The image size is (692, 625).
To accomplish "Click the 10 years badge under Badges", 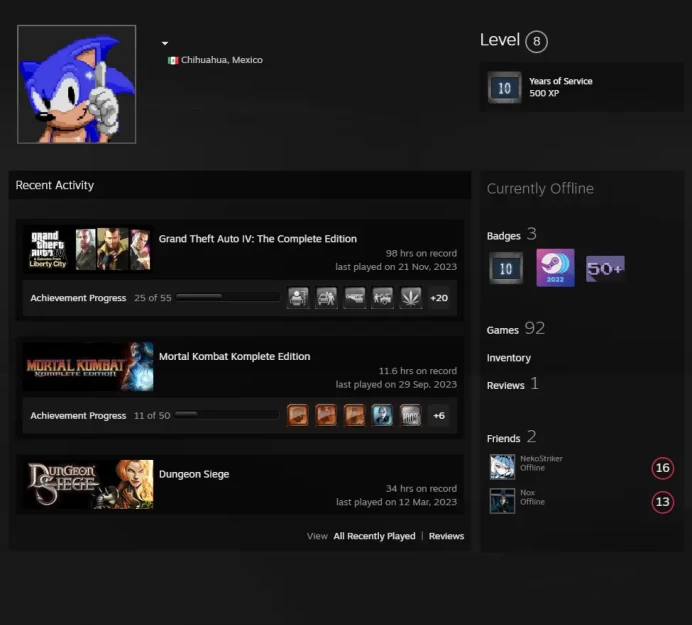I will point(506,268).
